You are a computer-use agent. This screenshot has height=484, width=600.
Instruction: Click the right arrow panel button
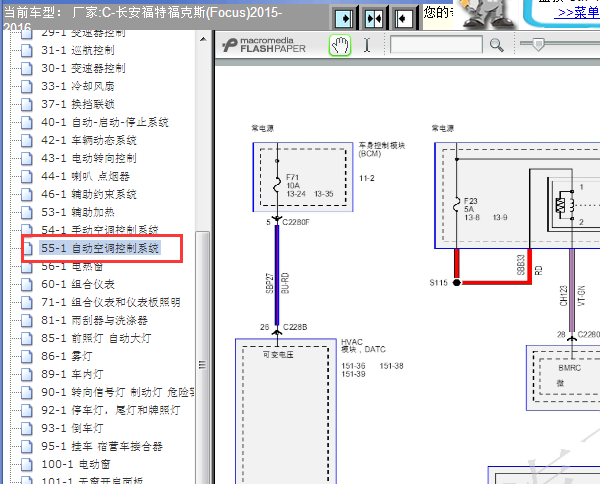344,18
